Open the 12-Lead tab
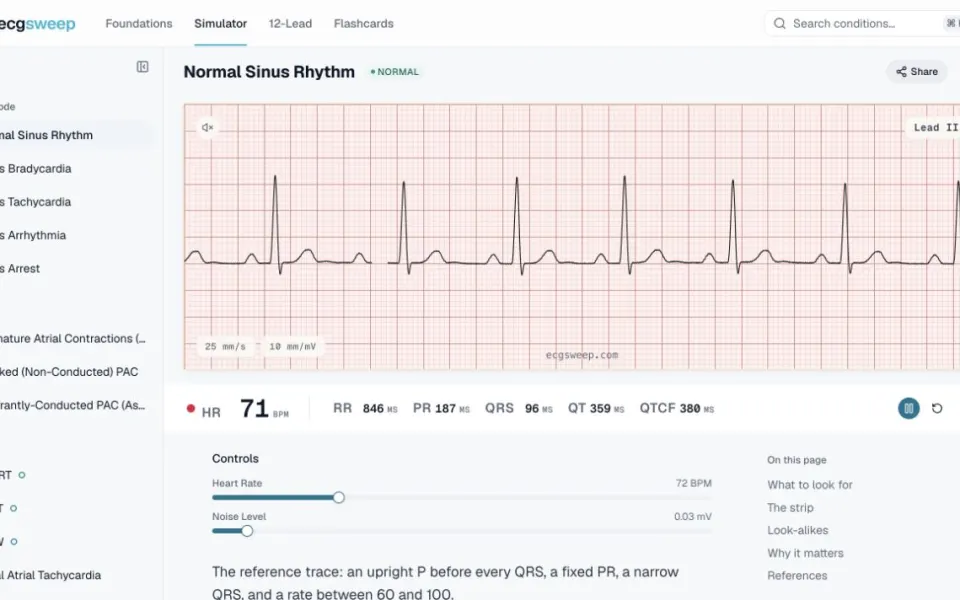 (290, 24)
